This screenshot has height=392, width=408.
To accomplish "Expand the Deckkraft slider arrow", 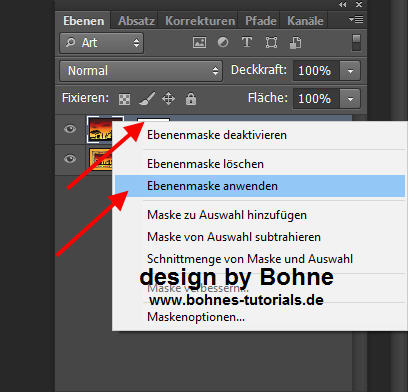I will [350, 71].
